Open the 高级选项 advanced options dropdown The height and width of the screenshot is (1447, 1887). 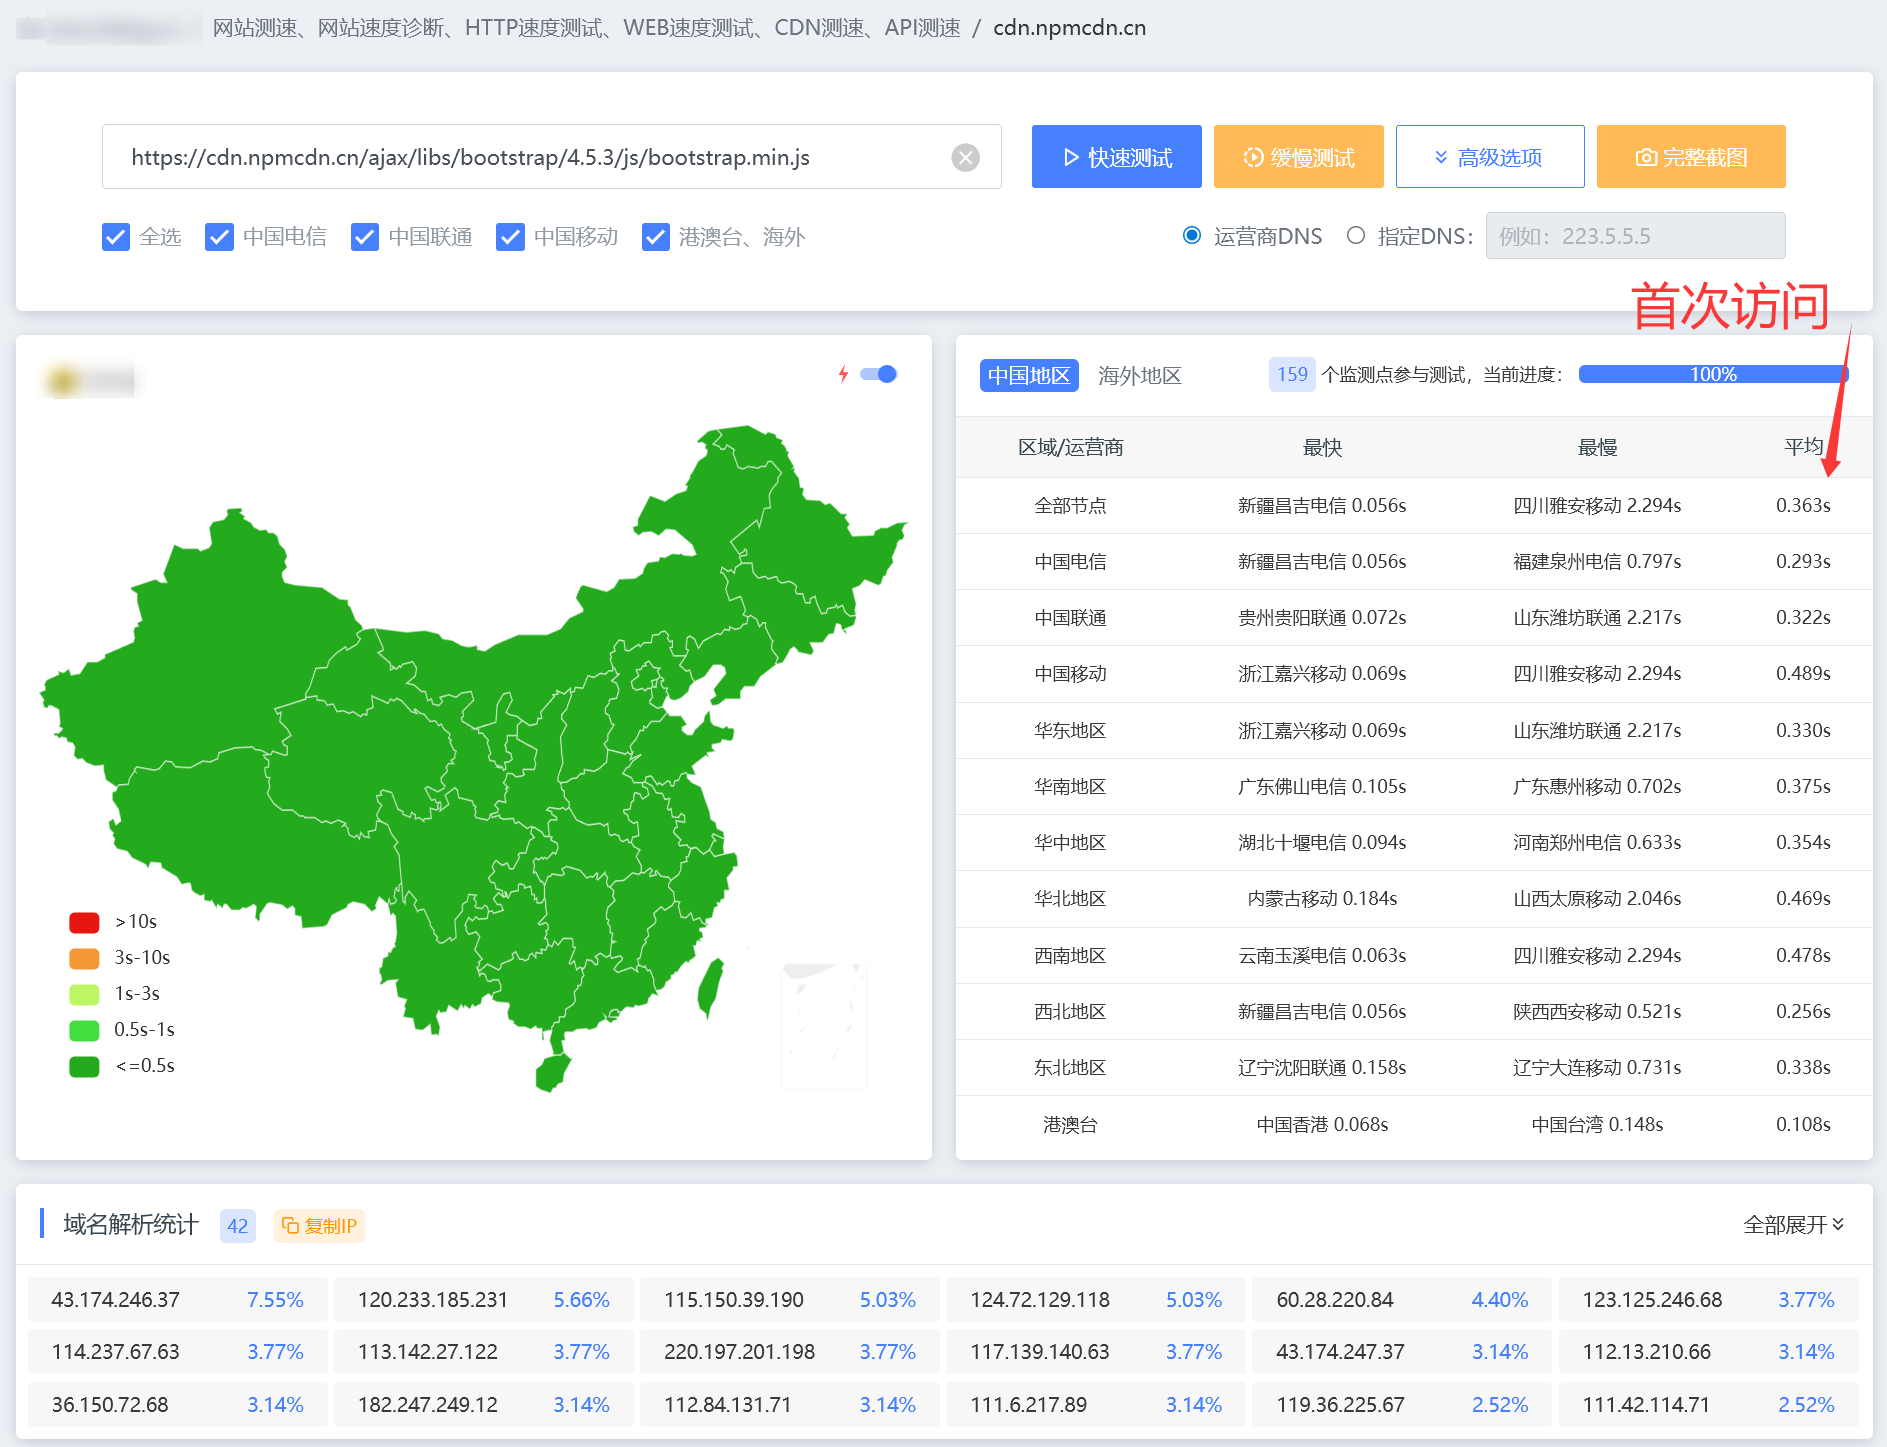1490,157
